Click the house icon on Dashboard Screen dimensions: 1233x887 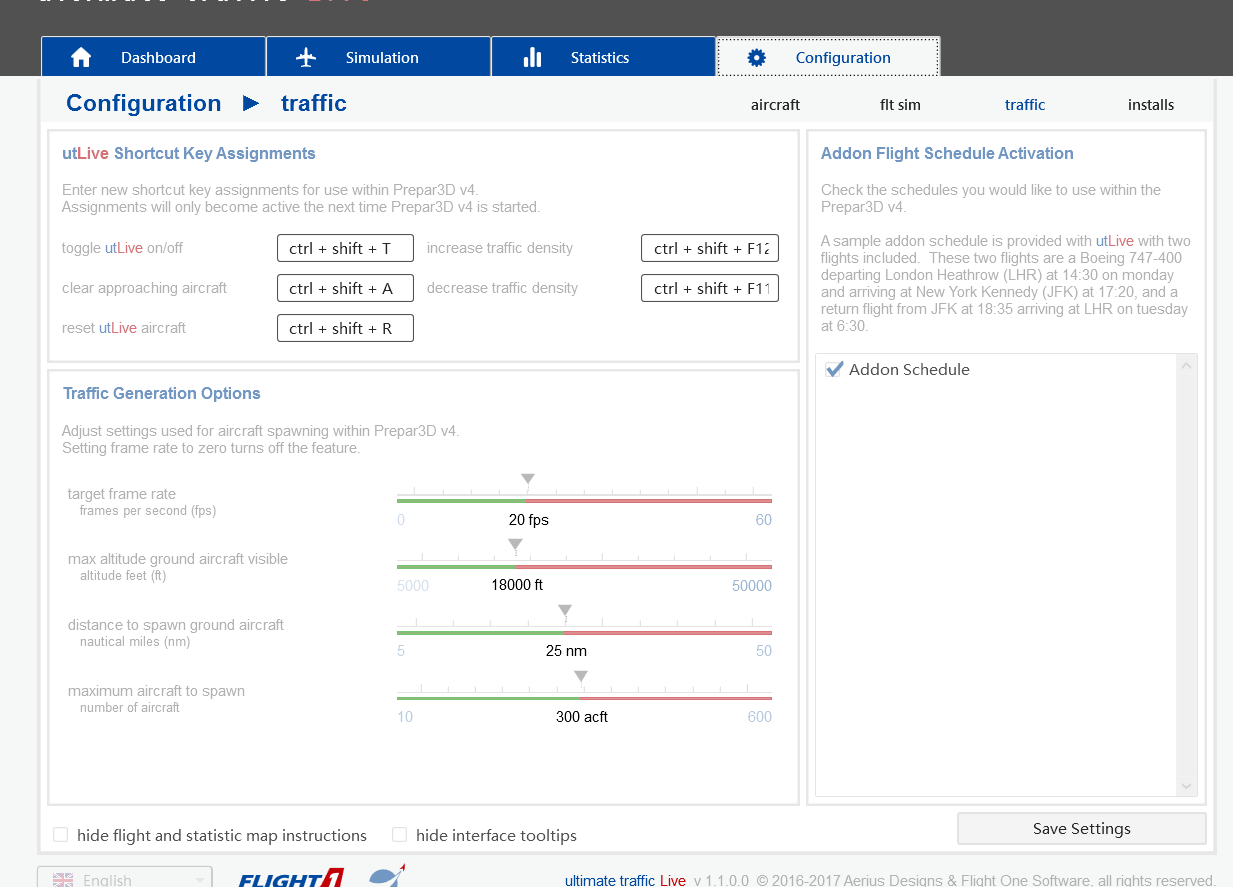(x=81, y=57)
